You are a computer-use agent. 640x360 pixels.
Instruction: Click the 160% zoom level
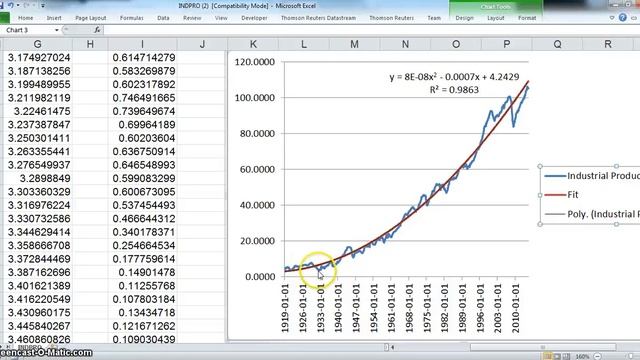point(582,356)
